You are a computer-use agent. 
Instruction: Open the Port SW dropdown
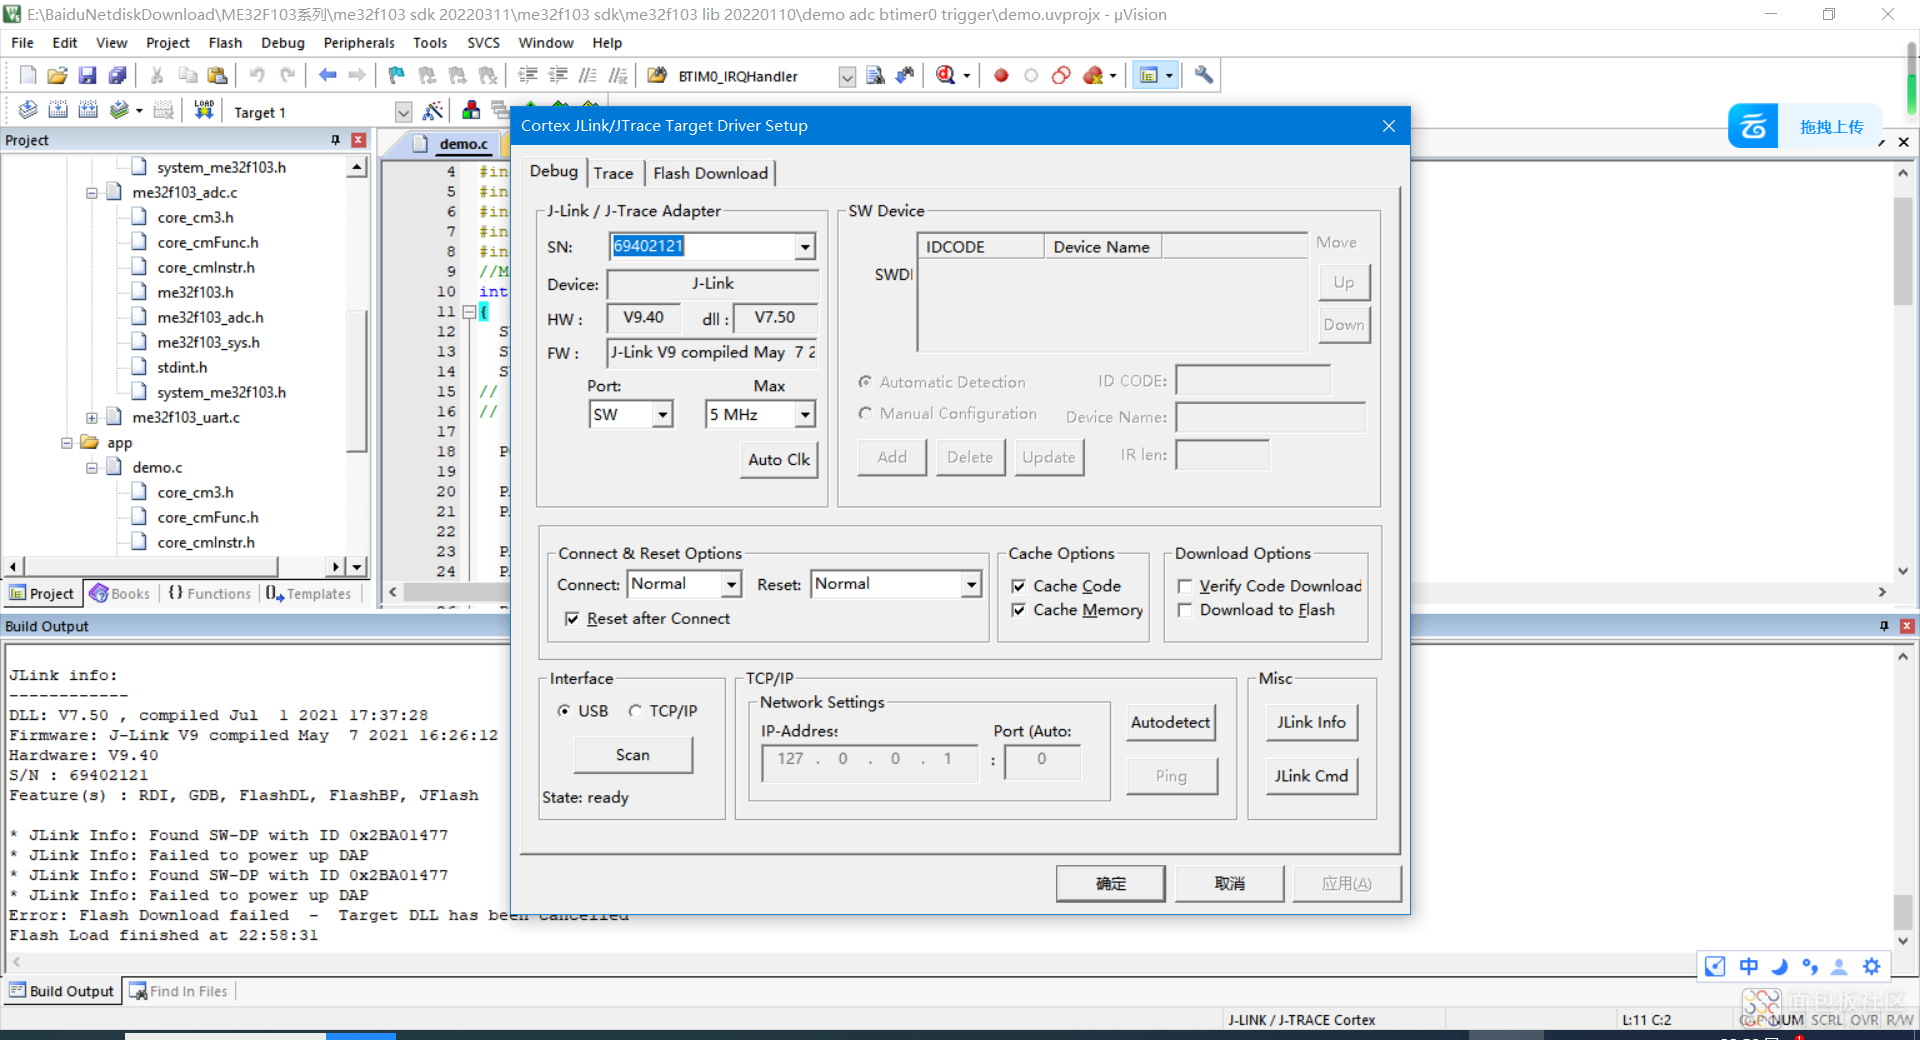[662, 414]
